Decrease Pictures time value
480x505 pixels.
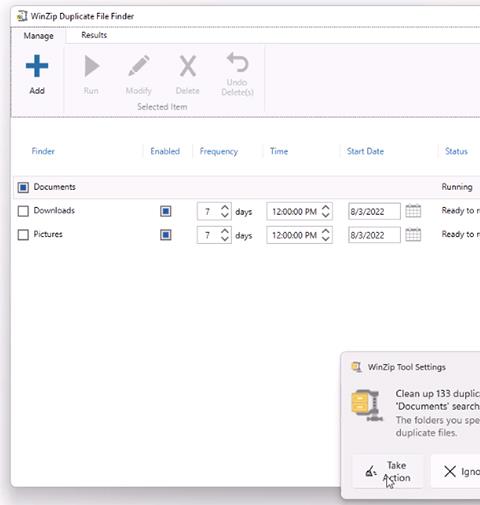coord(326,239)
